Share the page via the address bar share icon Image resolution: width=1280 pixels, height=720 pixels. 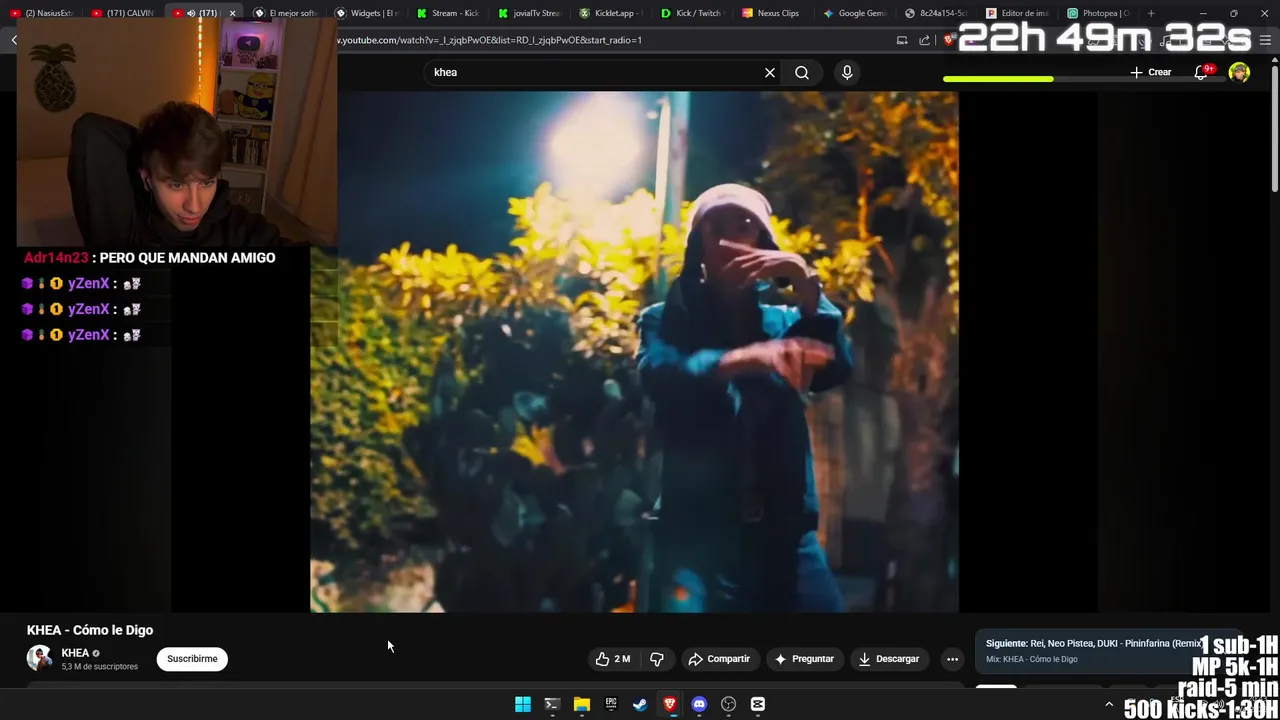(x=925, y=40)
